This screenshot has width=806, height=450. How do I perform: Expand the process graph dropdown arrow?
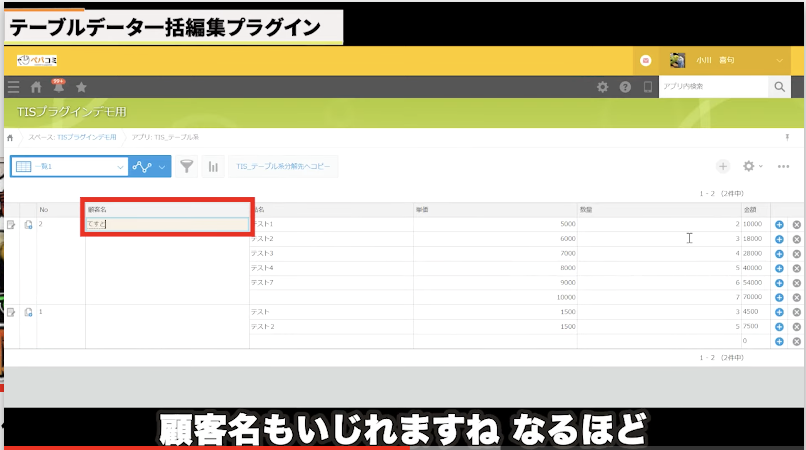tap(162, 166)
